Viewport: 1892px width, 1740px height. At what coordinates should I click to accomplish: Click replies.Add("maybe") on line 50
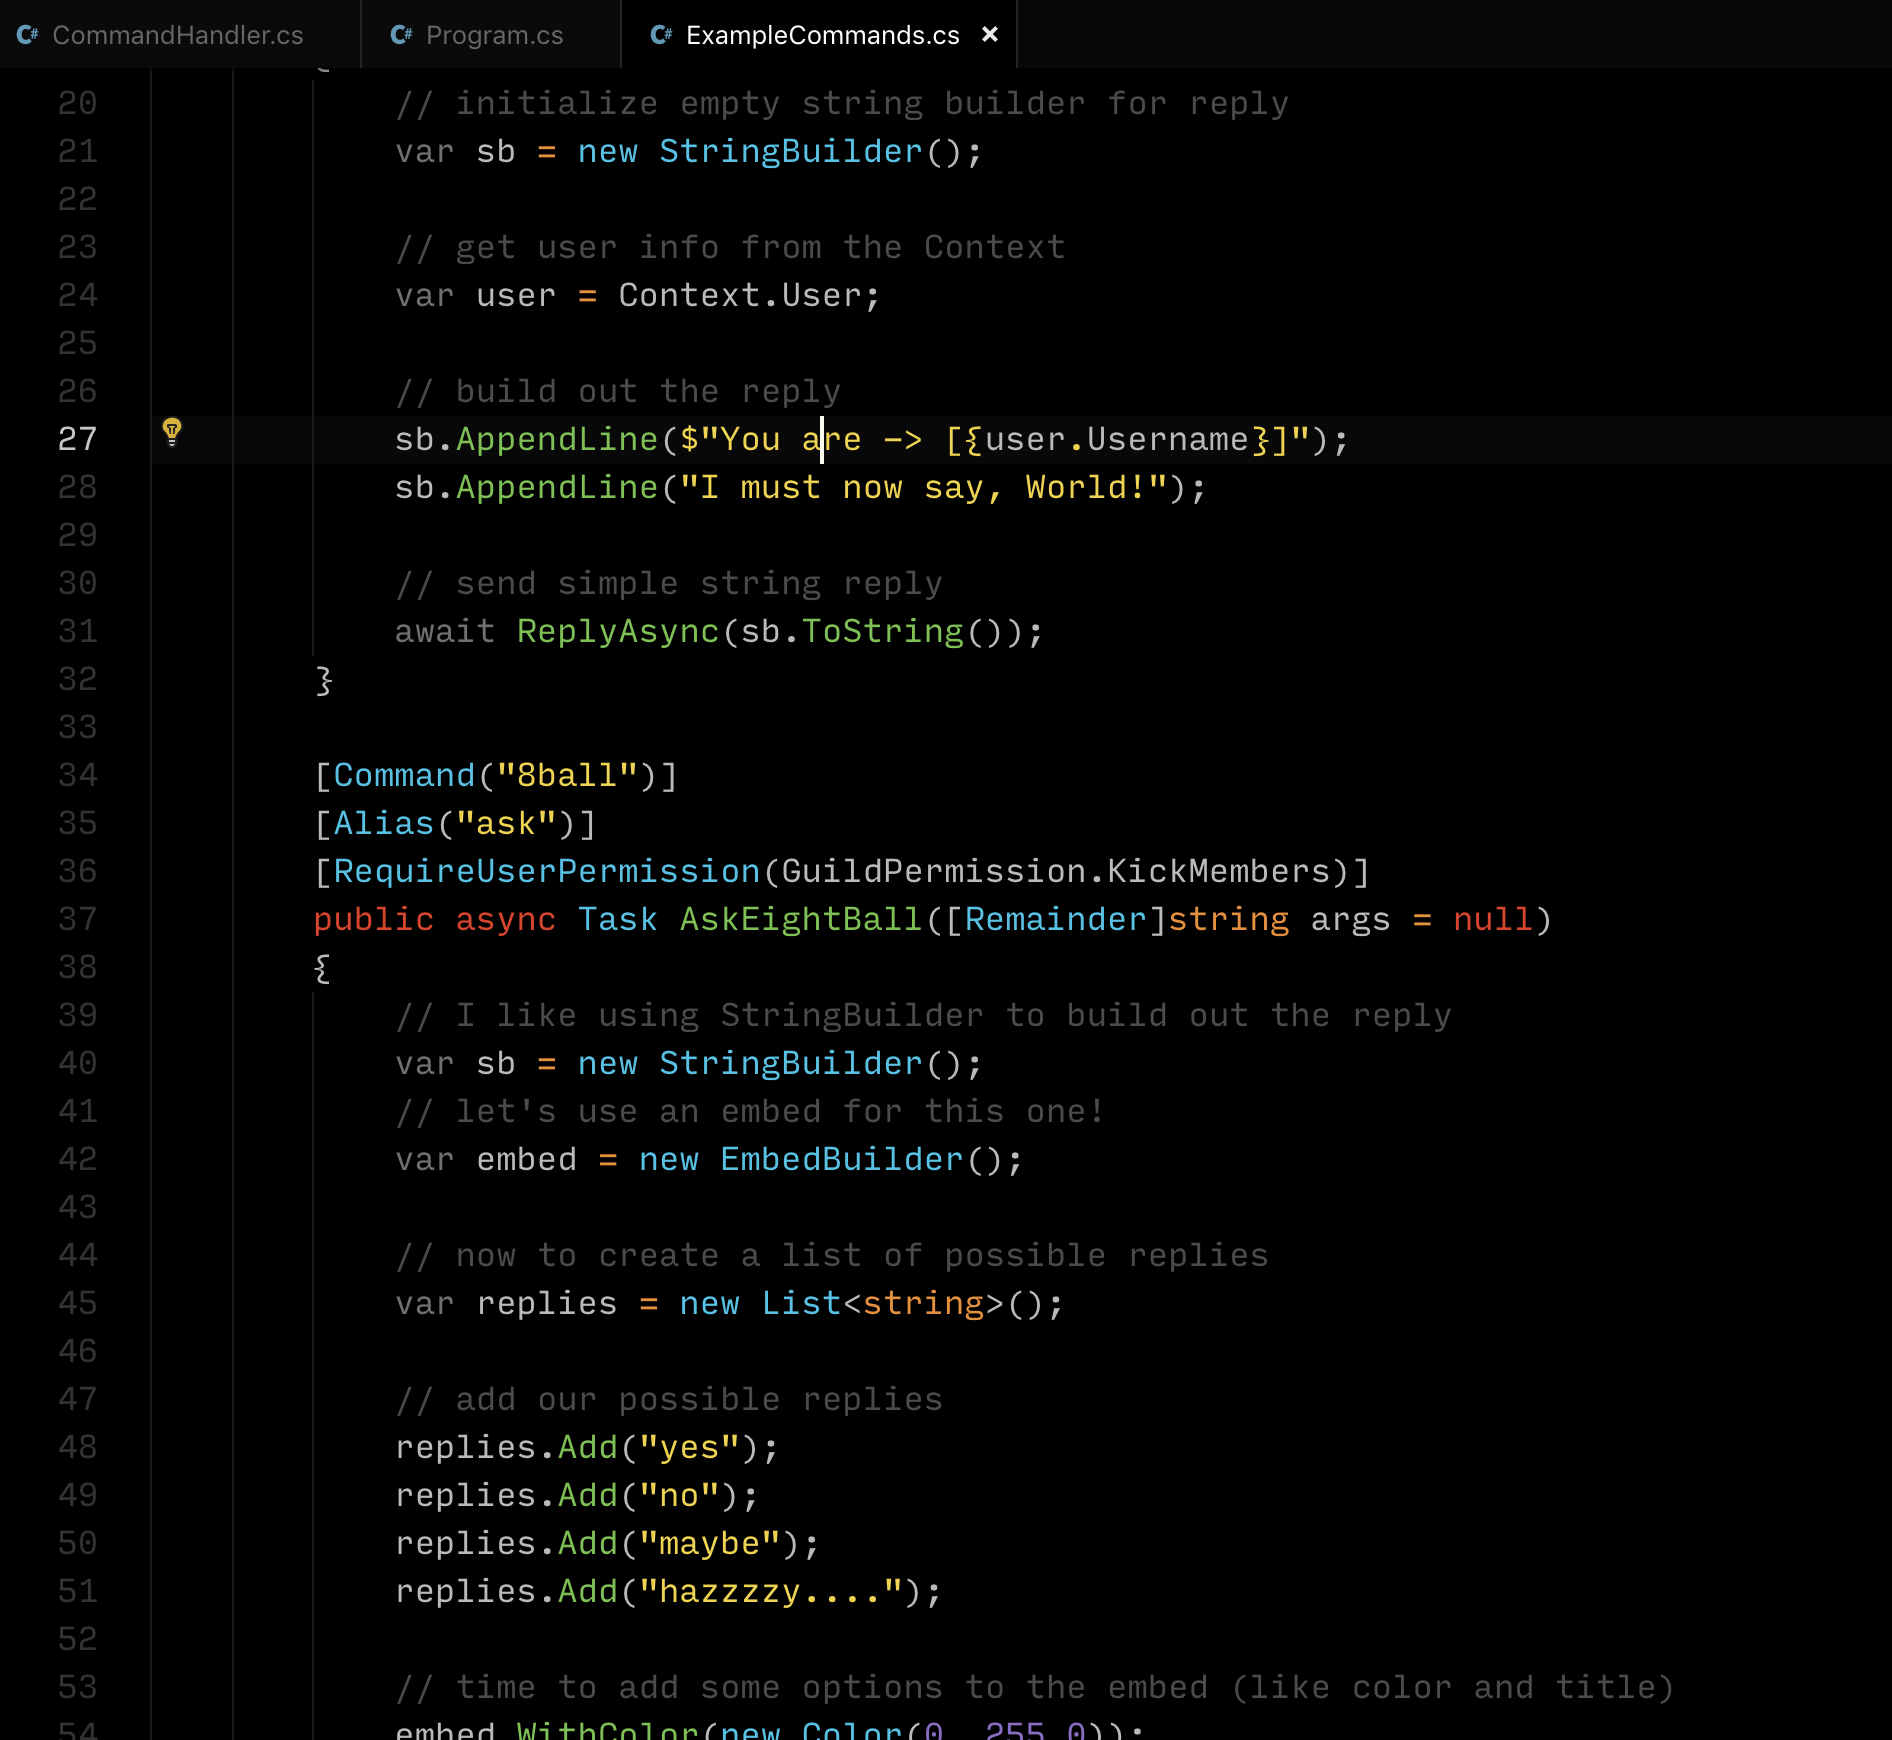point(605,1543)
